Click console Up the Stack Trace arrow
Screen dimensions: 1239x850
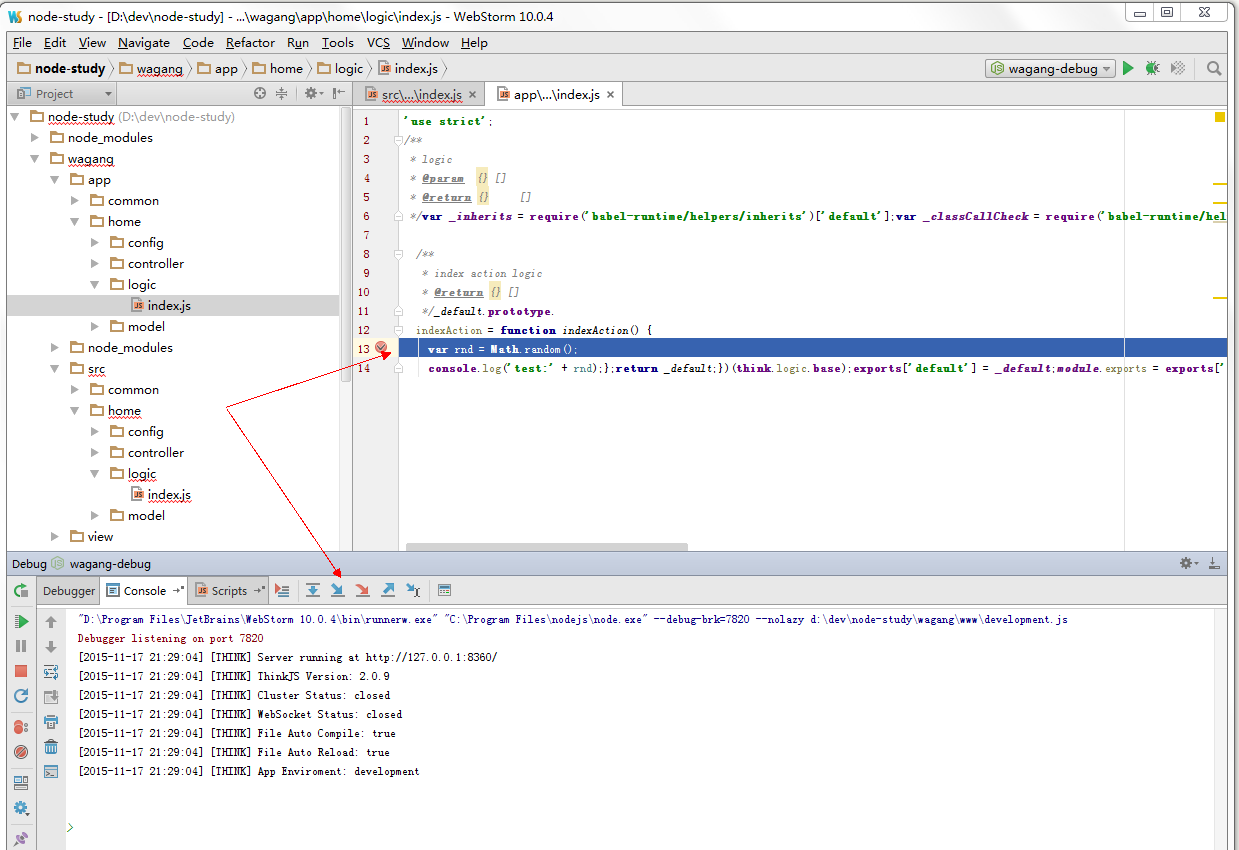[51, 621]
